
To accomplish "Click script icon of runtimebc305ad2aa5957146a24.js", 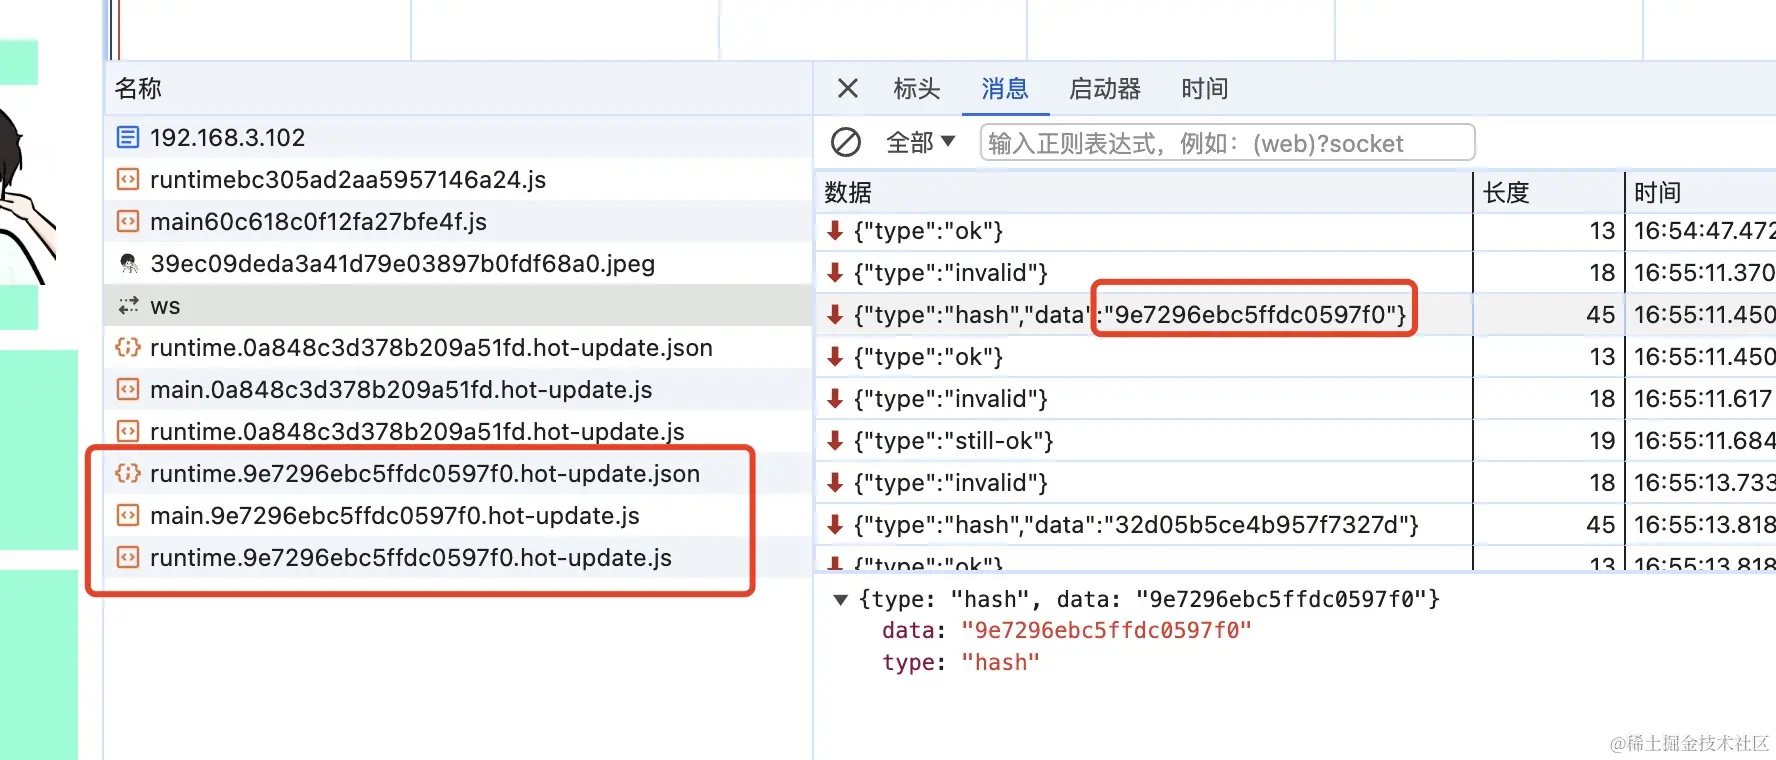I will pos(128,179).
